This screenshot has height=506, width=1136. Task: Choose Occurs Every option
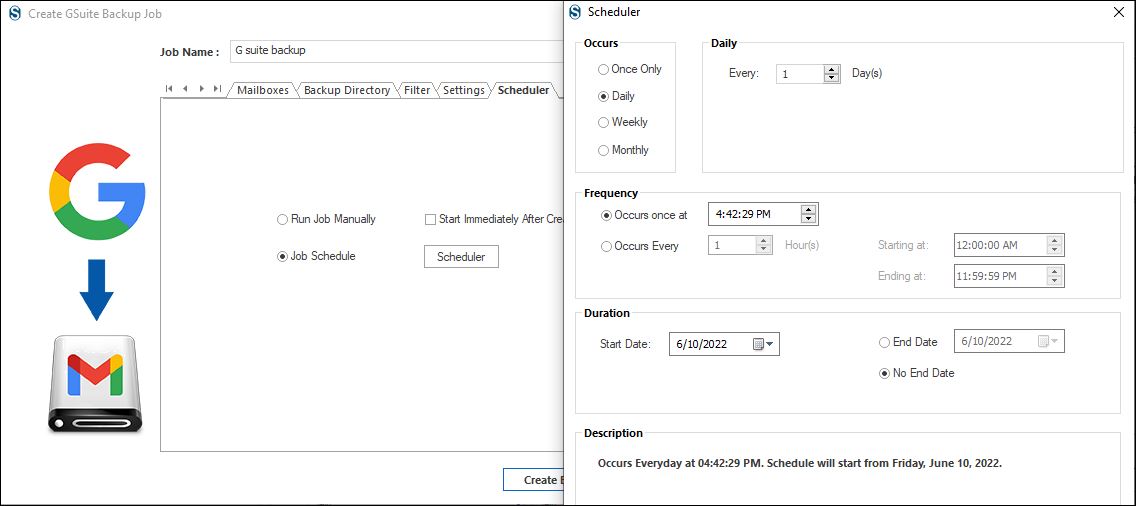point(640,246)
